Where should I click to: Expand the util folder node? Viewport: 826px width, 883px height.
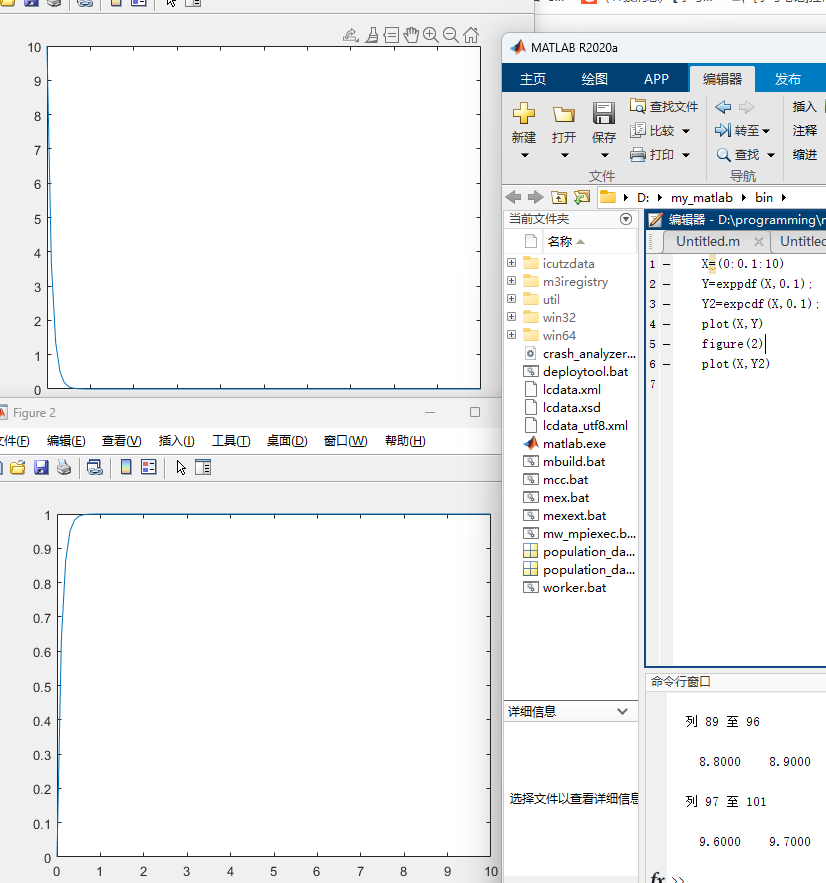pyautogui.click(x=511, y=299)
